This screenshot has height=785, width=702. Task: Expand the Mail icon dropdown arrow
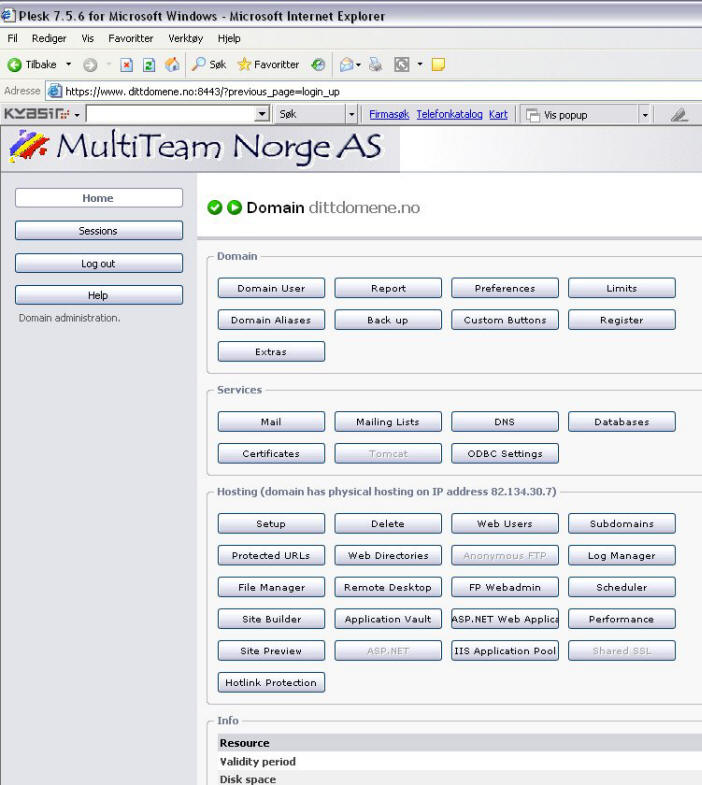[359, 65]
